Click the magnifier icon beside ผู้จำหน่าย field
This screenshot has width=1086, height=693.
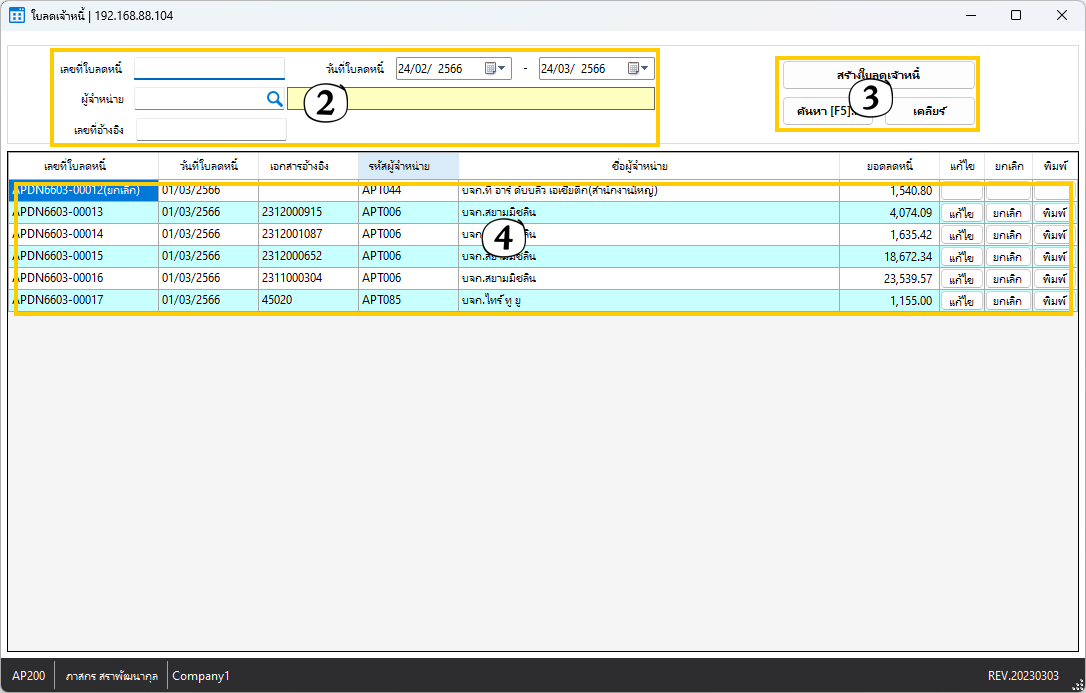[x=274, y=98]
